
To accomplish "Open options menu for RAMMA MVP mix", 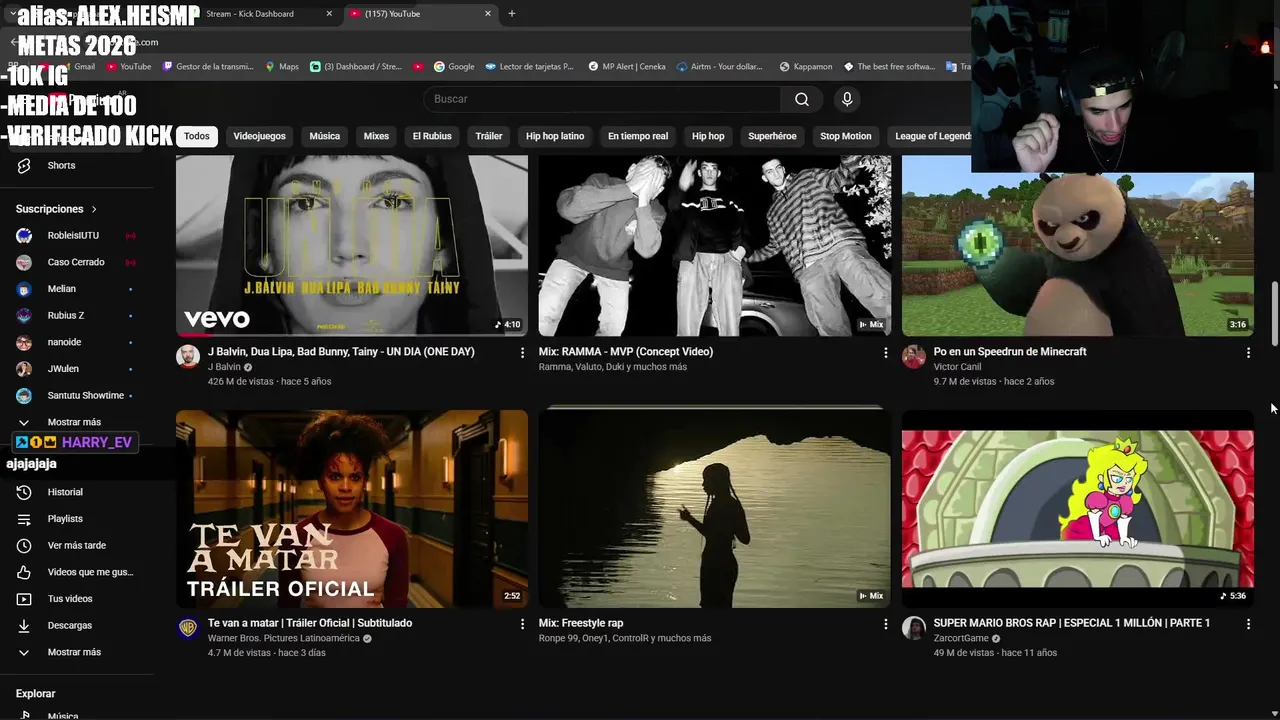I will click(885, 352).
